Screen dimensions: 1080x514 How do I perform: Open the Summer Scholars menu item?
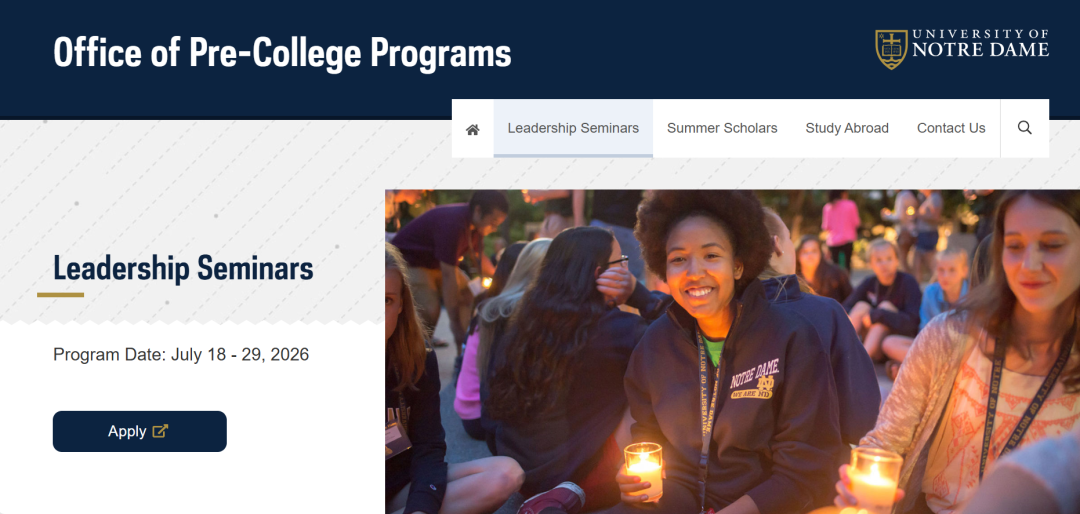(722, 128)
